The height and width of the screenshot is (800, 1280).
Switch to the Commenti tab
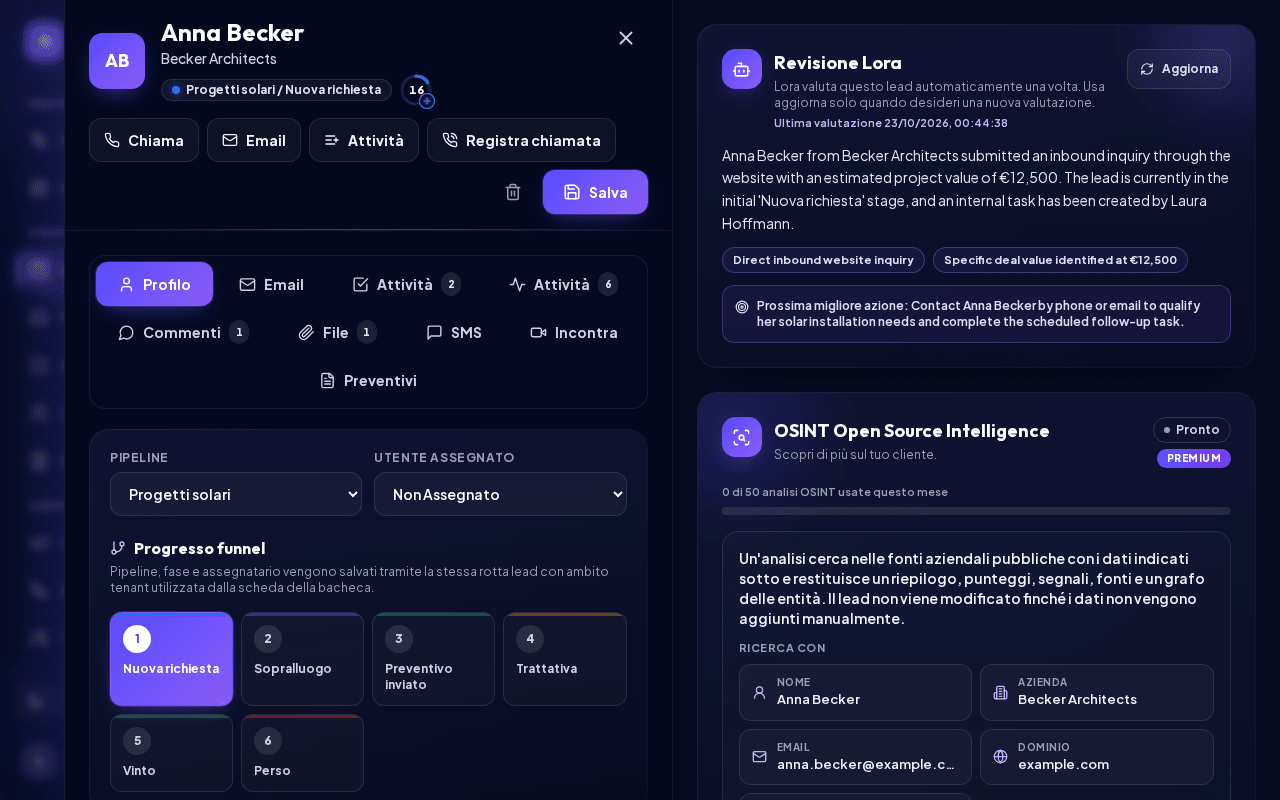click(183, 332)
